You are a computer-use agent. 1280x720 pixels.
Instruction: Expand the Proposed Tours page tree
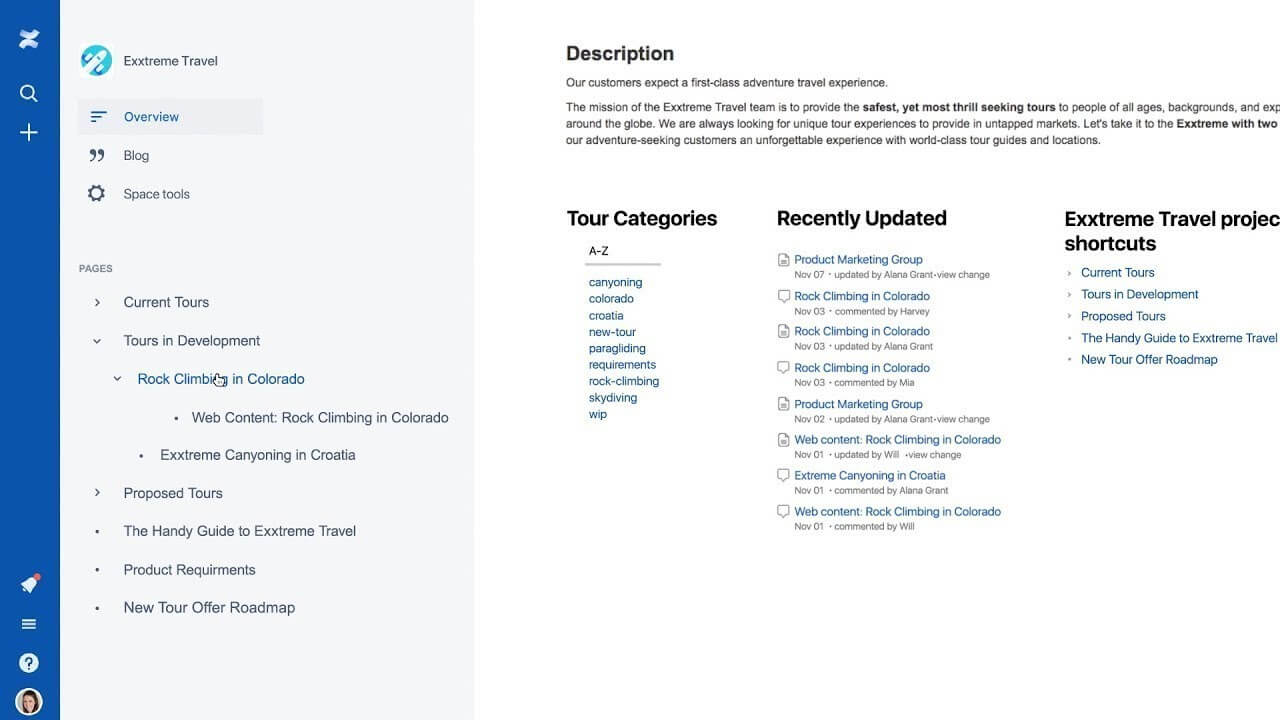coord(97,492)
